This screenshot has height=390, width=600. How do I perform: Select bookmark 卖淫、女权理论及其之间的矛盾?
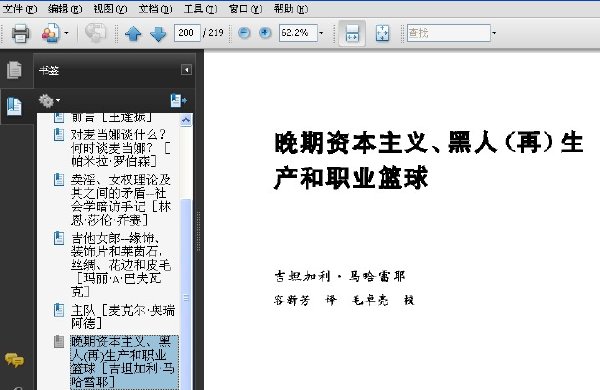point(121,200)
